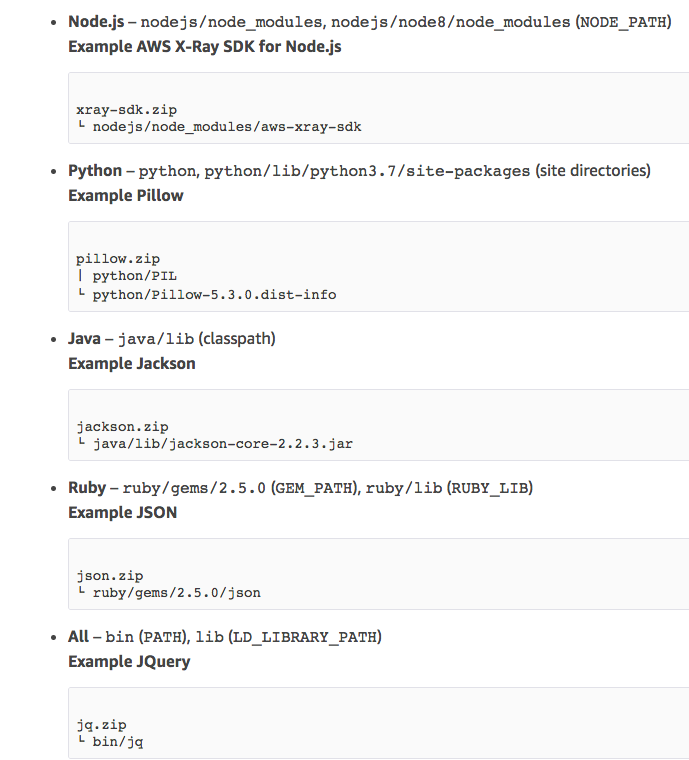Image resolution: width=689 pixels, height=760 pixels.
Task: Click Example Jackson heading
Action: click(132, 364)
